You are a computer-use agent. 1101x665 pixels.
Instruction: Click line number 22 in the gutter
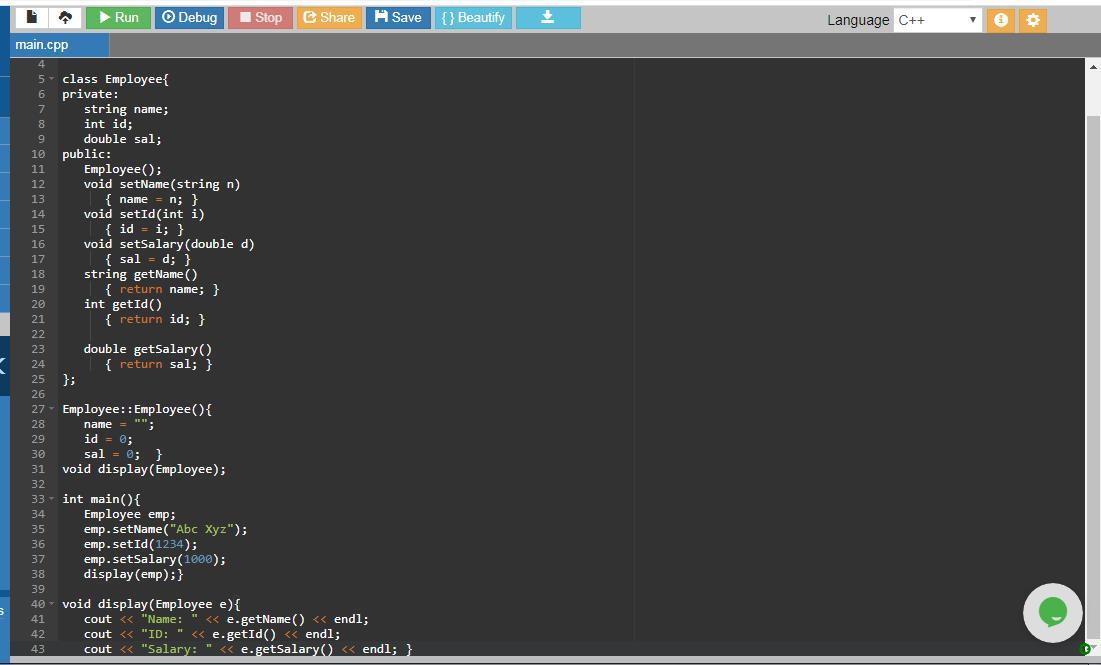[x=38, y=334]
